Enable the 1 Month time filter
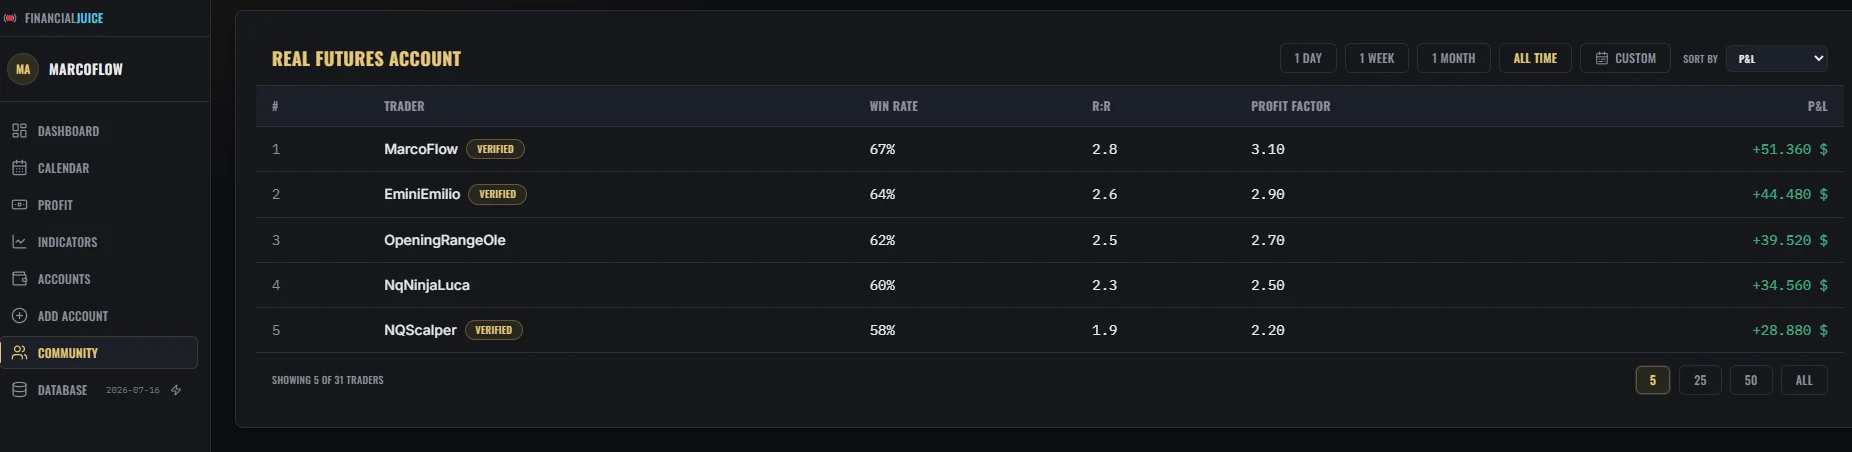Image resolution: width=1852 pixels, height=452 pixels. tap(1454, 58)
